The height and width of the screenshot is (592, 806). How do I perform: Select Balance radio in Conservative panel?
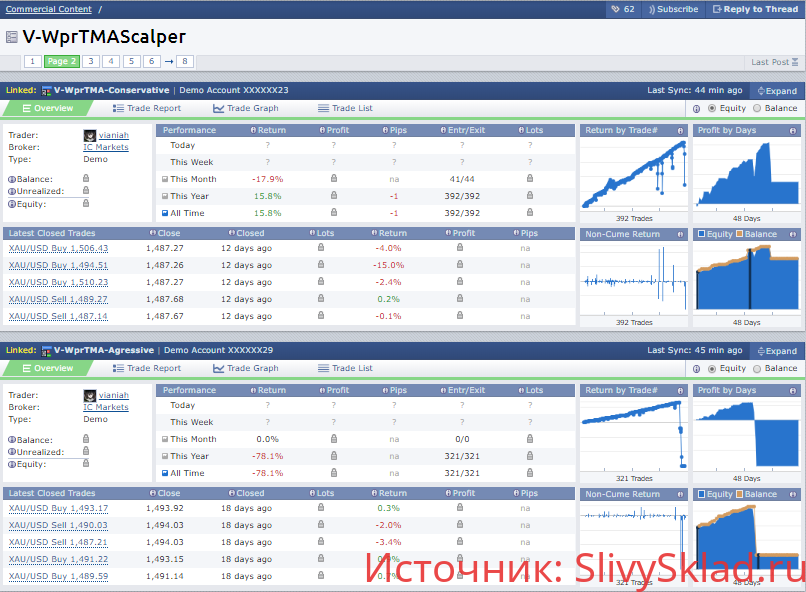coord(757,108)
